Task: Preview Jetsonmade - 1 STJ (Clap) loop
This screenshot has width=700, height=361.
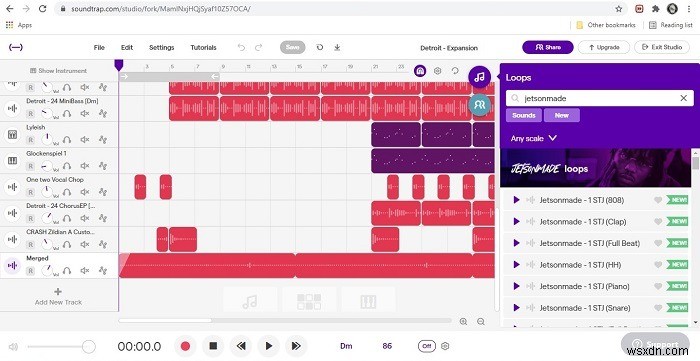Action: [x=517, y=221]
